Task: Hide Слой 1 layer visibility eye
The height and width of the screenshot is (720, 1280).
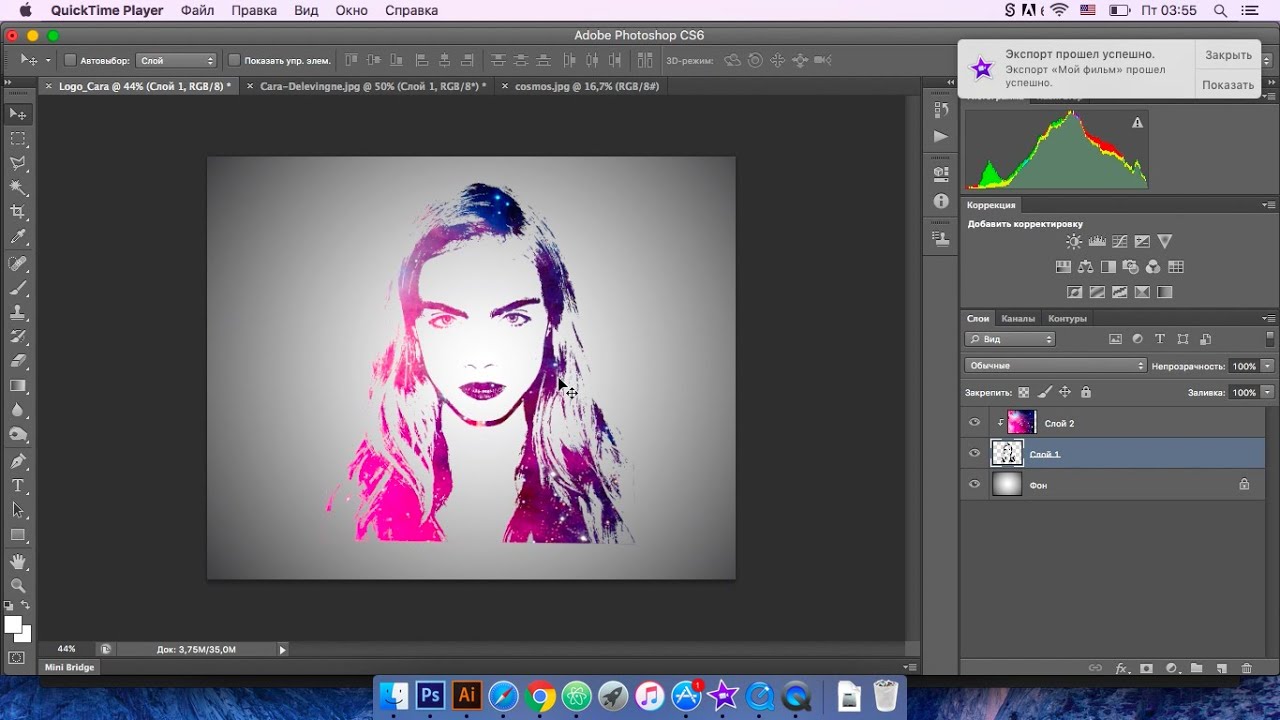Action: point(974,454)
